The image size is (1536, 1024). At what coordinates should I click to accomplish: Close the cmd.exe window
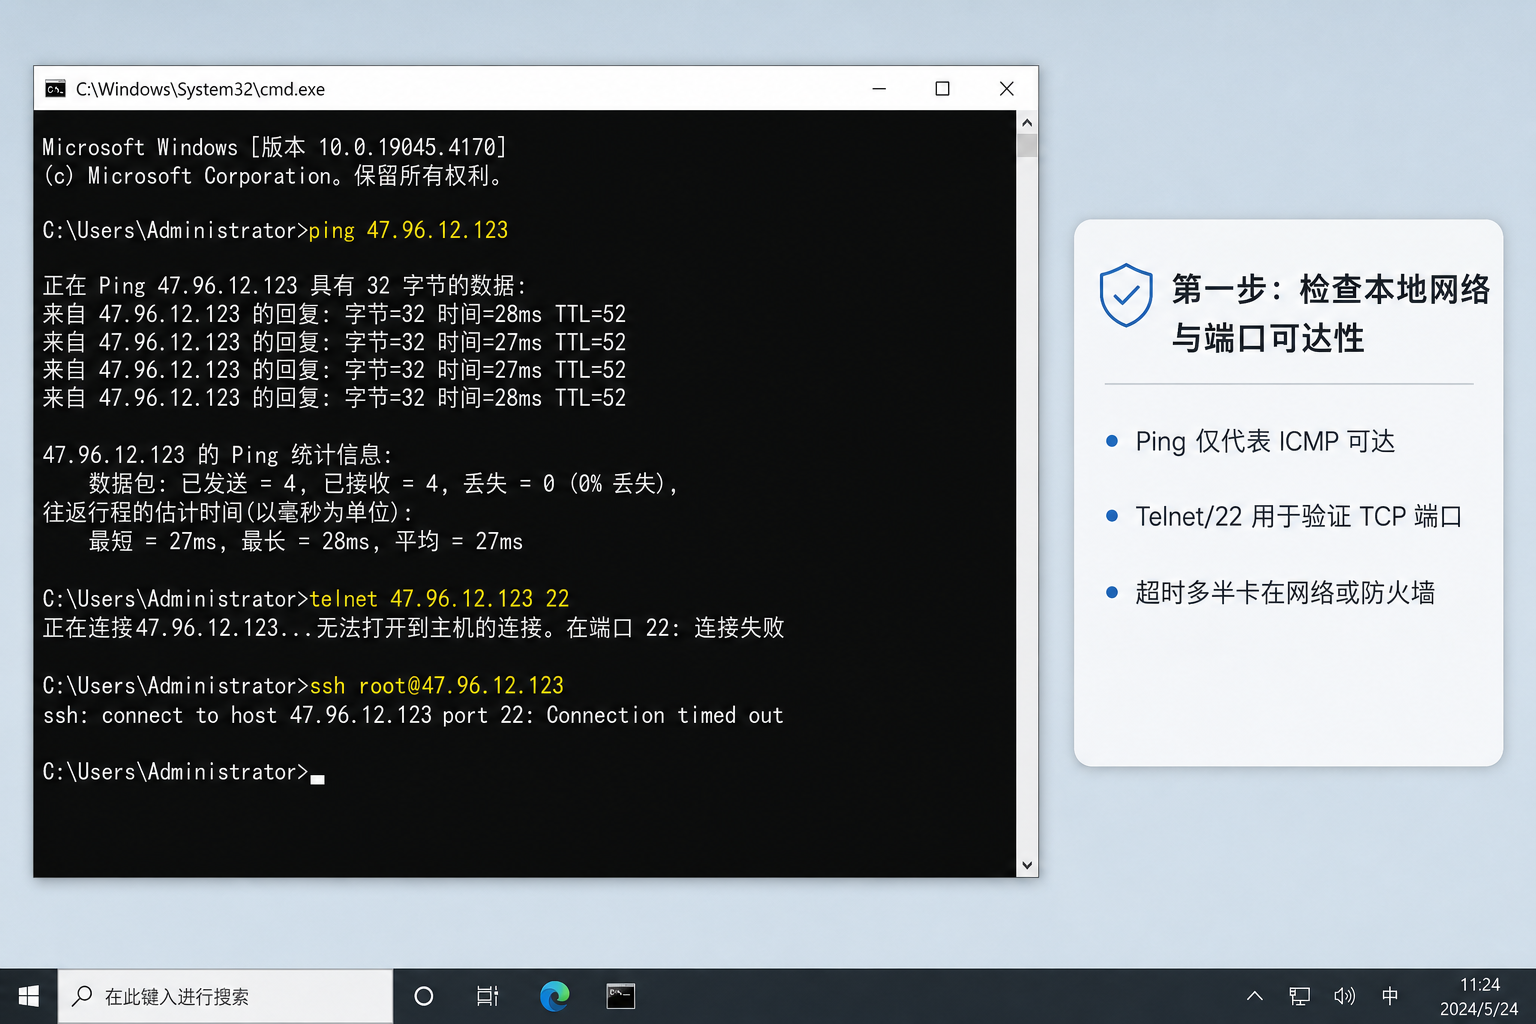tap(1007, 89)
